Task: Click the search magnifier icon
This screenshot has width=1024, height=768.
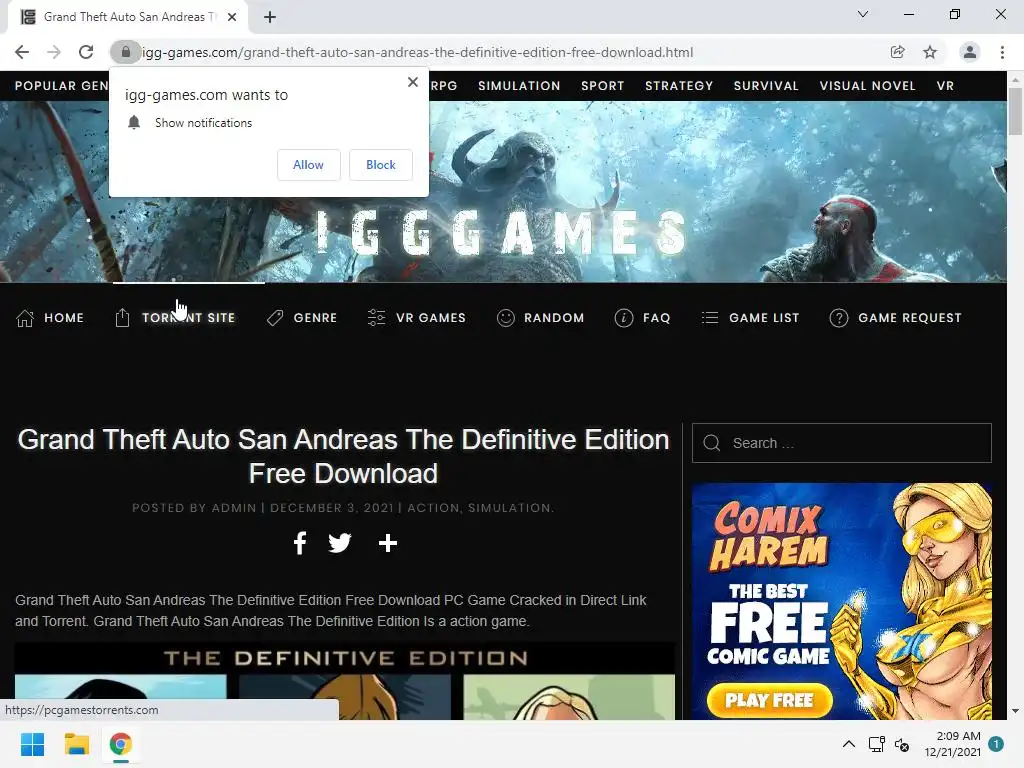Action: (712, 443)
